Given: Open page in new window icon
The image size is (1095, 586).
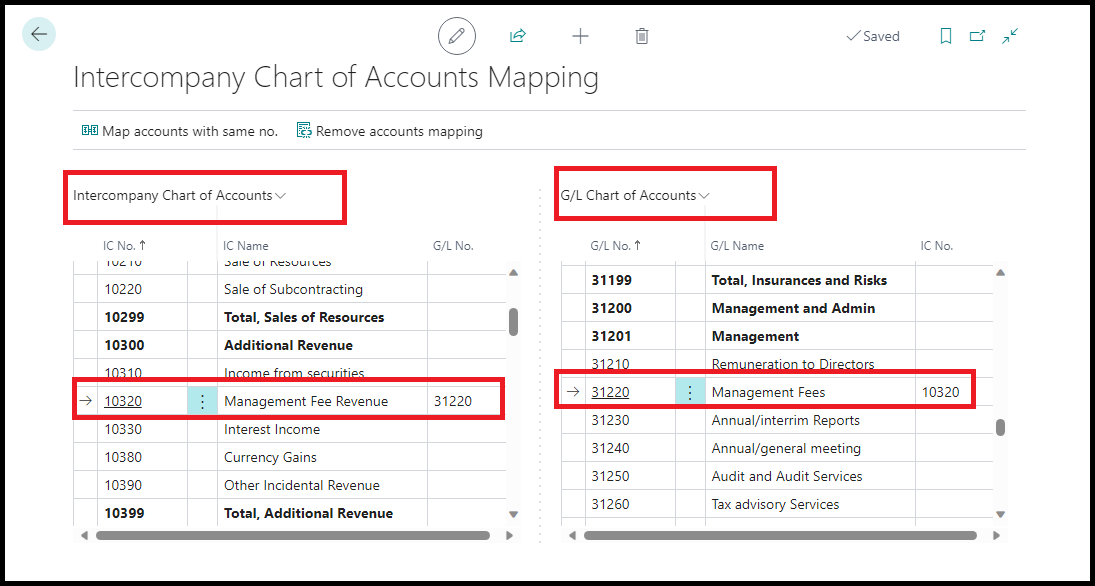Looking at the screenshot, I should 977,36.
